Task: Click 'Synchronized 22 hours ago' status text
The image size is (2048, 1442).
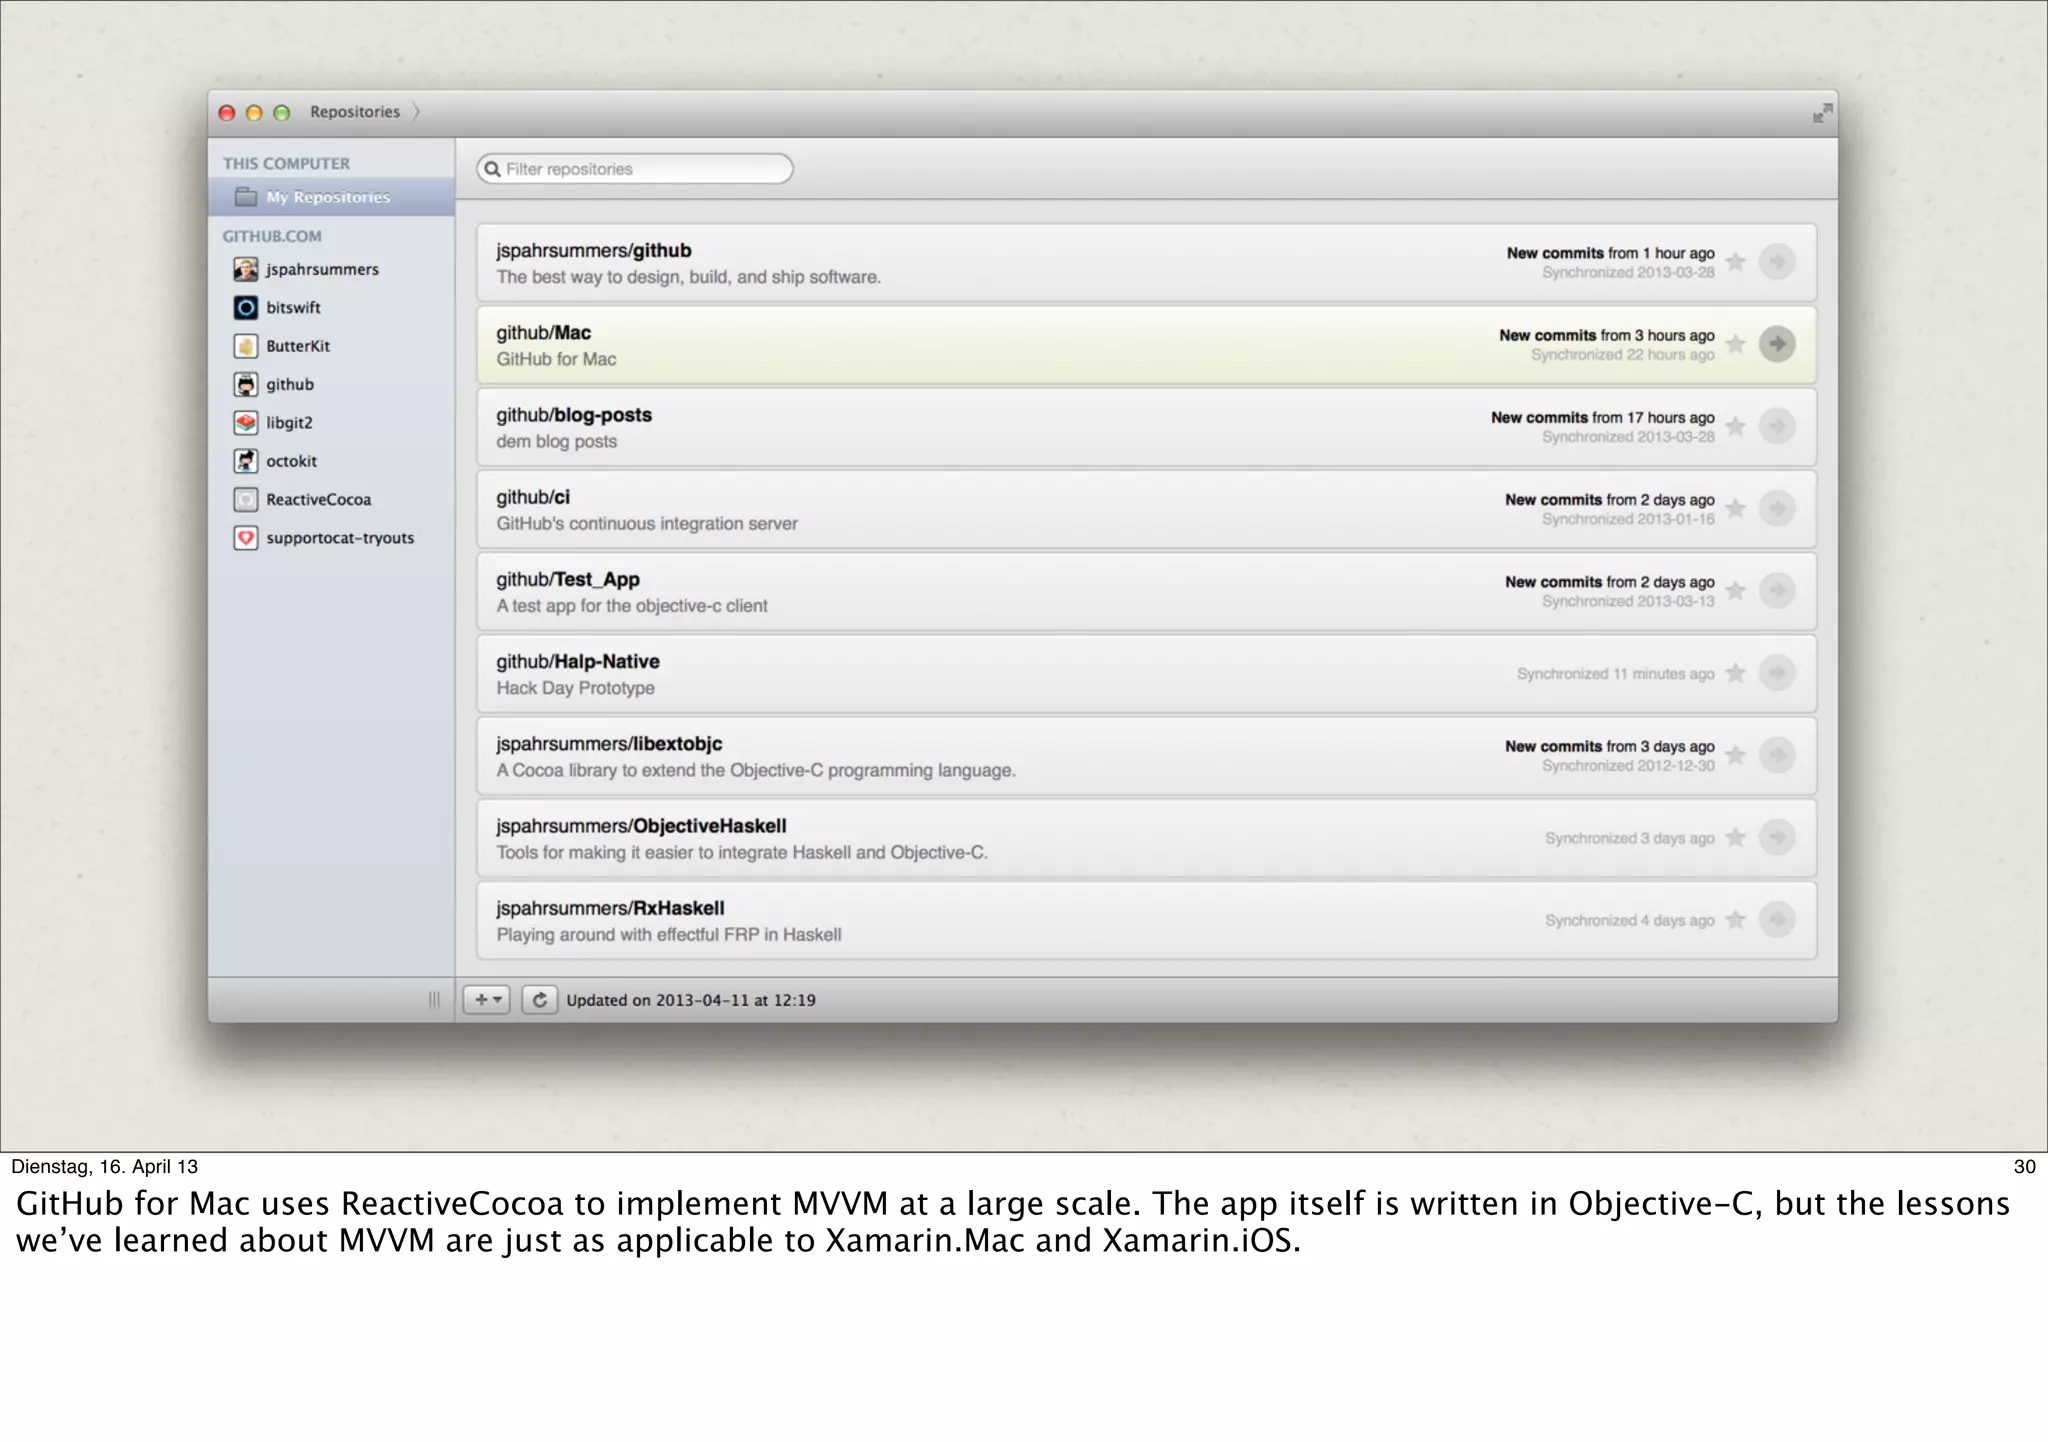Action: (x=1622, y=355)
